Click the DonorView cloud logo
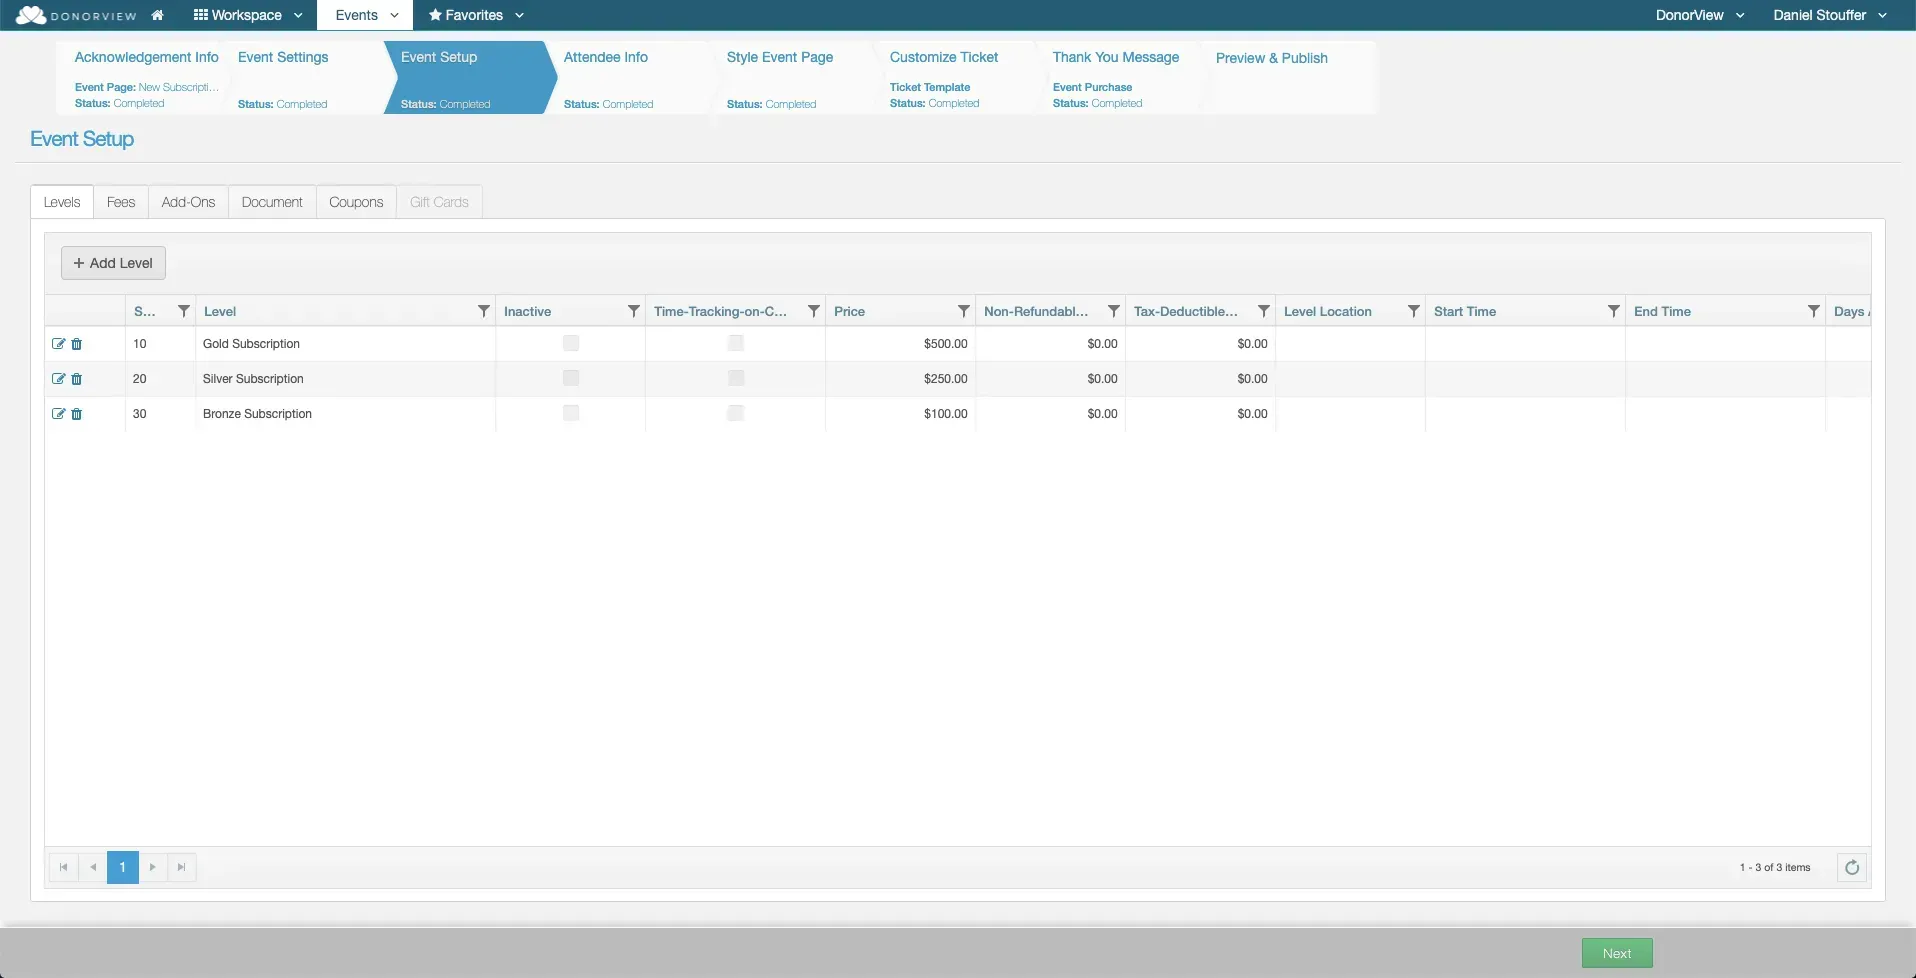Screen dimensions: 1916x978 coord(31,15)
